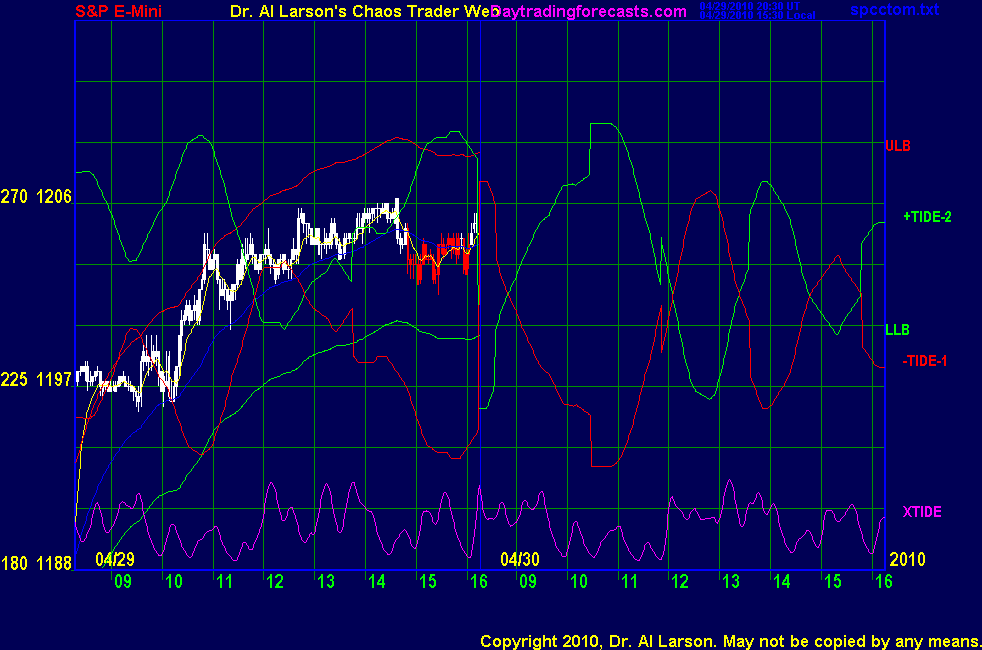Viewport: 982px width, 650px height.
Task: Select the 180 1188 price label
Action: coord(36,563)
